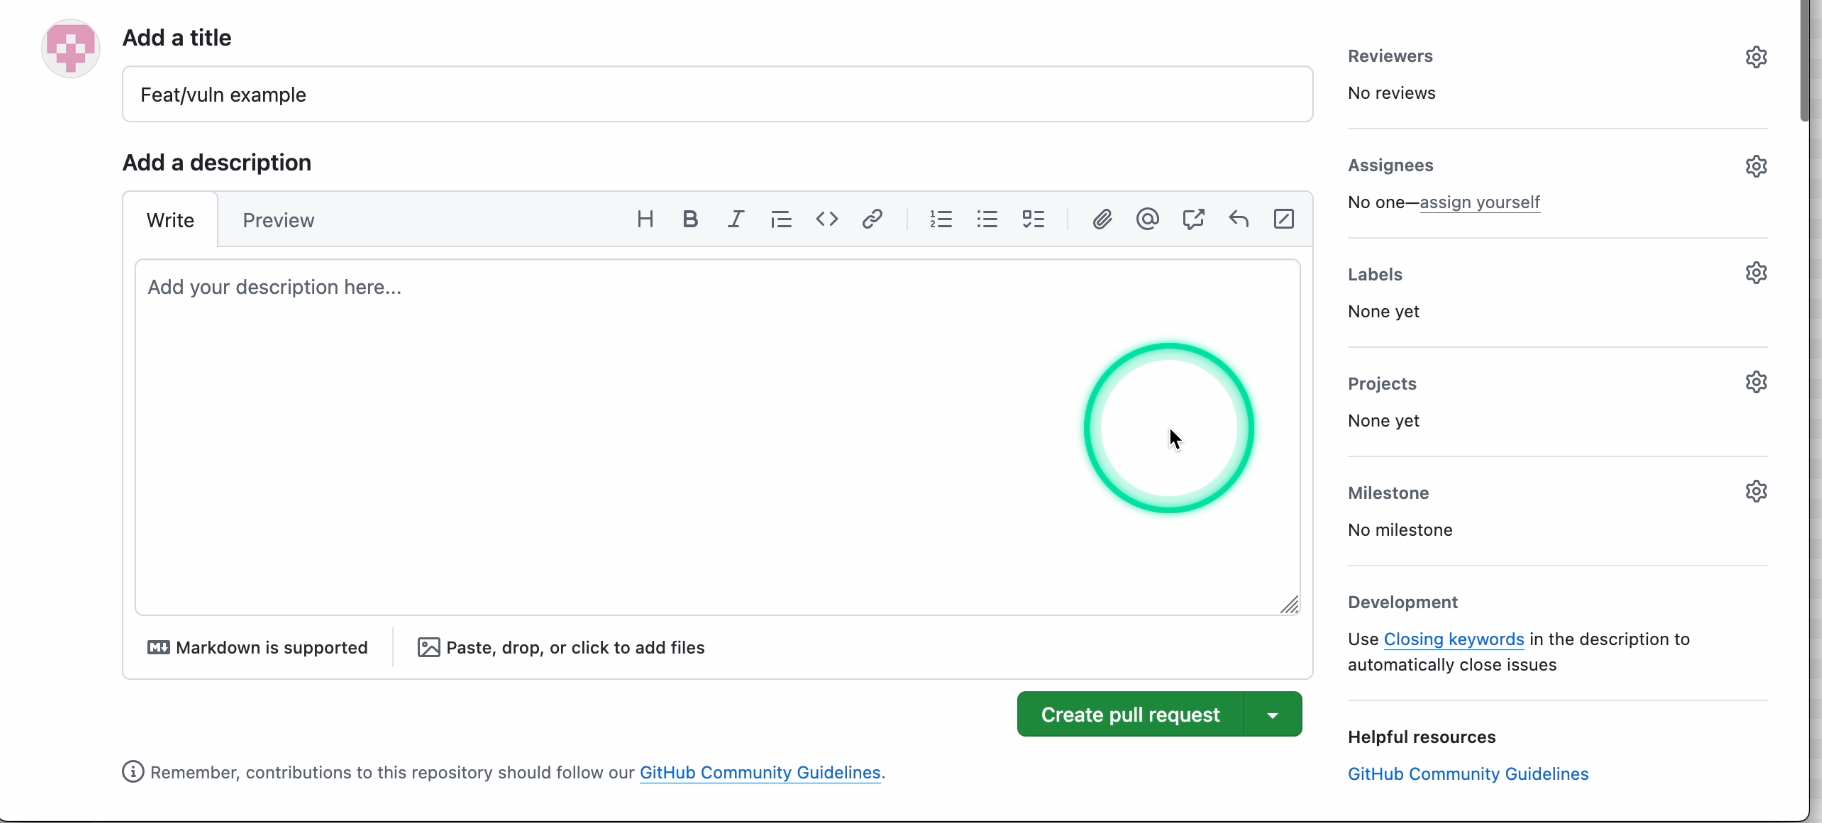Screen dimensions: 1822x823
Task: Insert a heading from the toolbar
Action: [x=645, y=219]
